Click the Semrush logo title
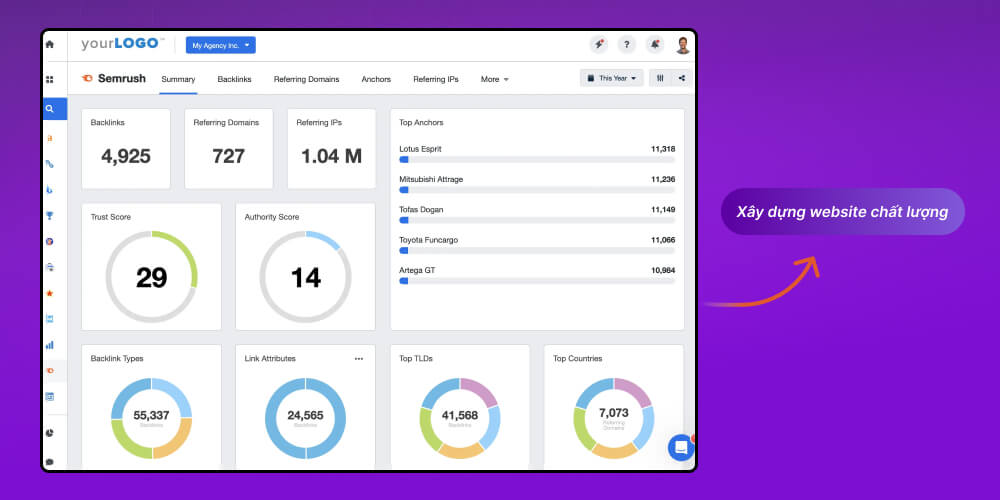 coord(114,78)
